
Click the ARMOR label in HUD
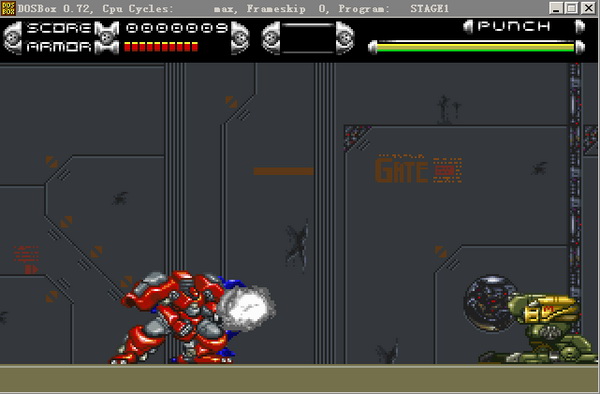[x=59, y=47]
